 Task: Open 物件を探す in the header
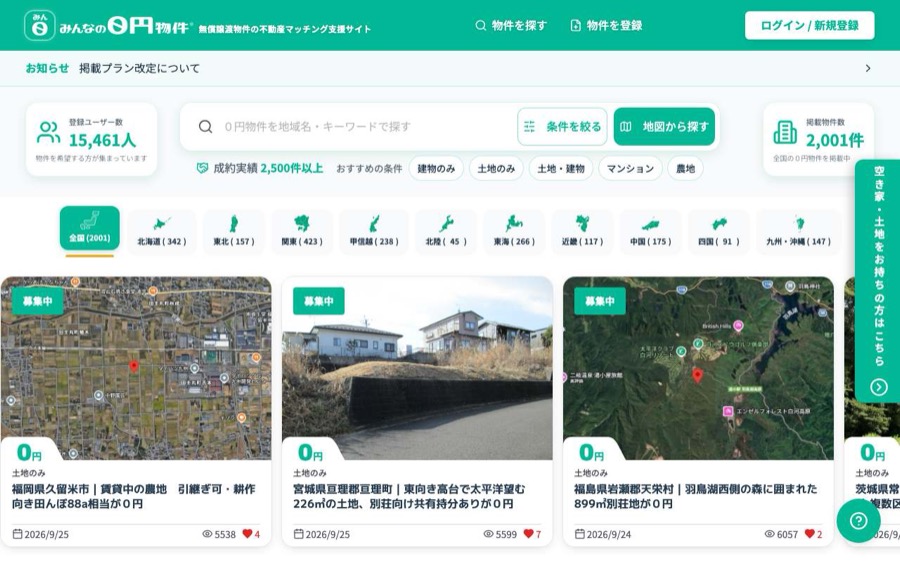[x=511, y=26]
